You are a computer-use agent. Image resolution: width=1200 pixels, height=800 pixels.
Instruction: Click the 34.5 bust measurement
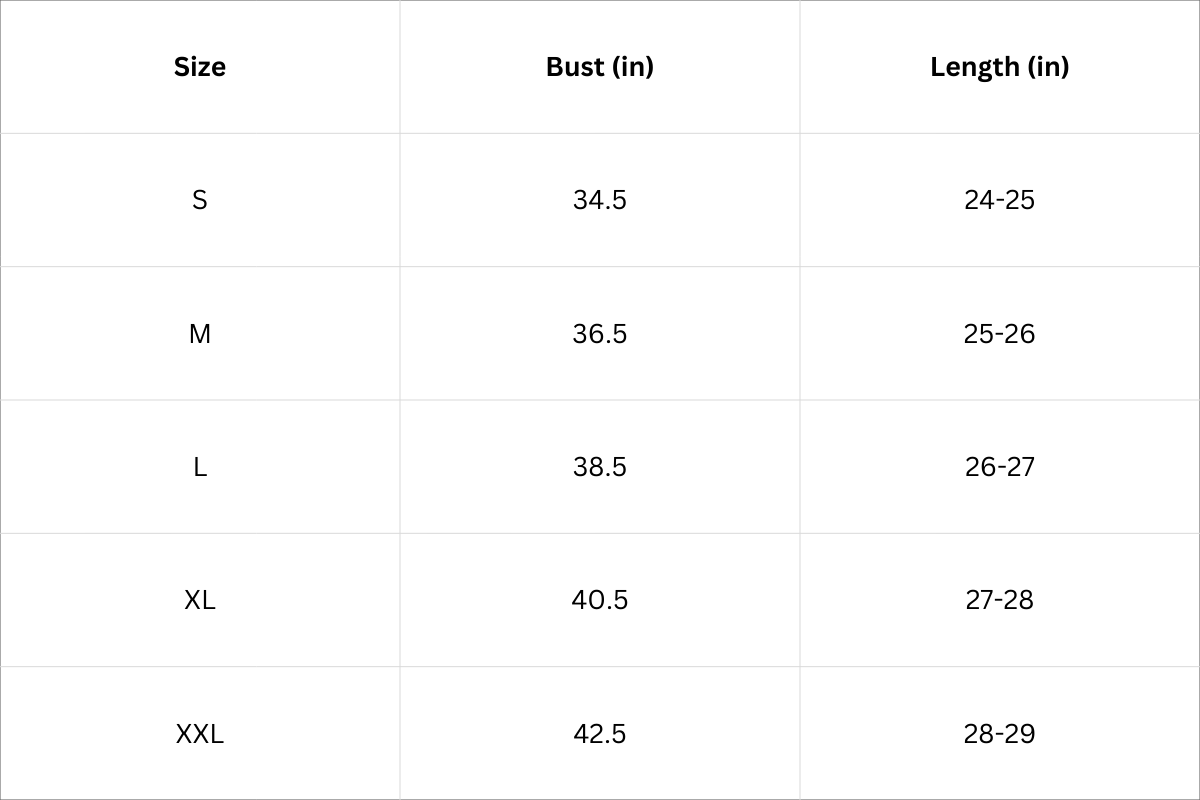click(x=600, y=200)
